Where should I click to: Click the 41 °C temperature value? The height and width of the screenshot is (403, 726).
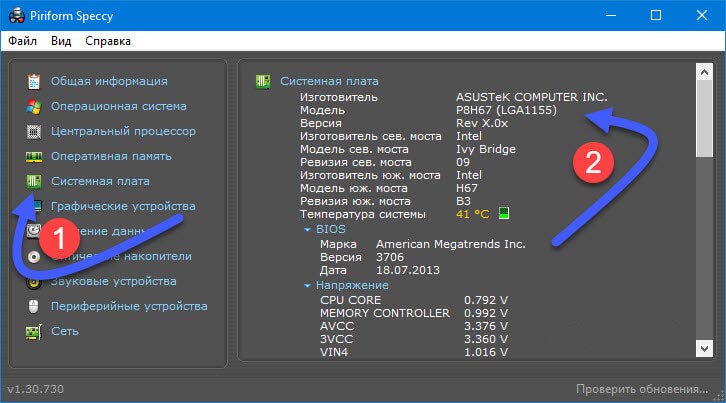(472, 214)
